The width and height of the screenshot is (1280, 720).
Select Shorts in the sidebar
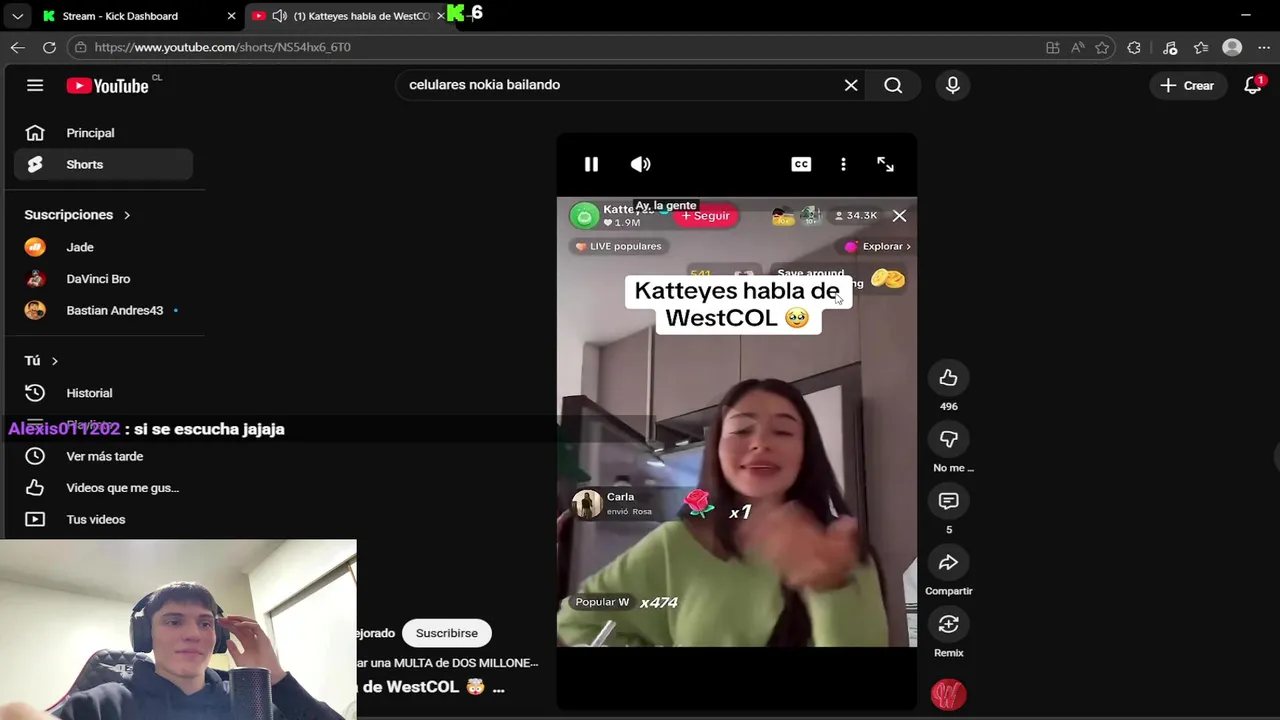(x=103, y=164)
